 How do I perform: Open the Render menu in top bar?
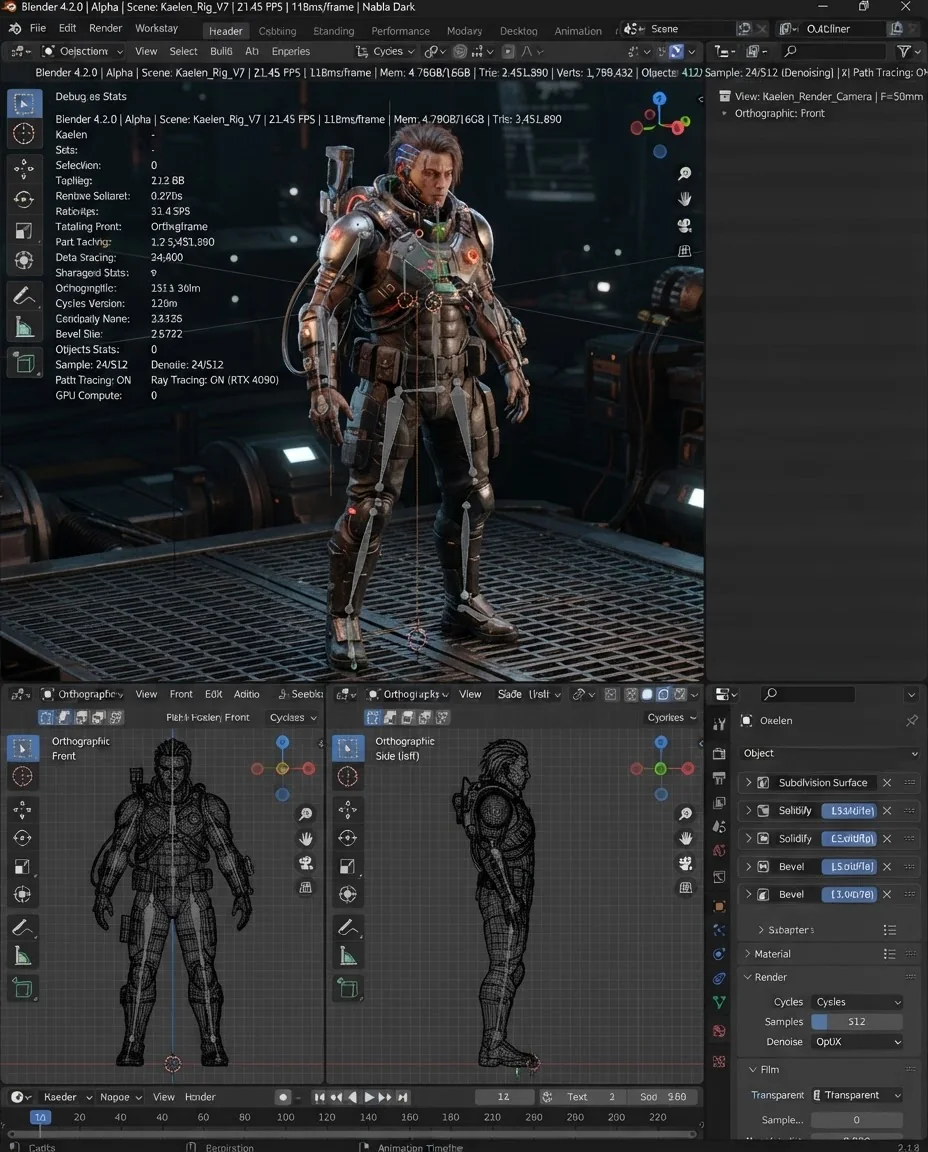(106, 28)
